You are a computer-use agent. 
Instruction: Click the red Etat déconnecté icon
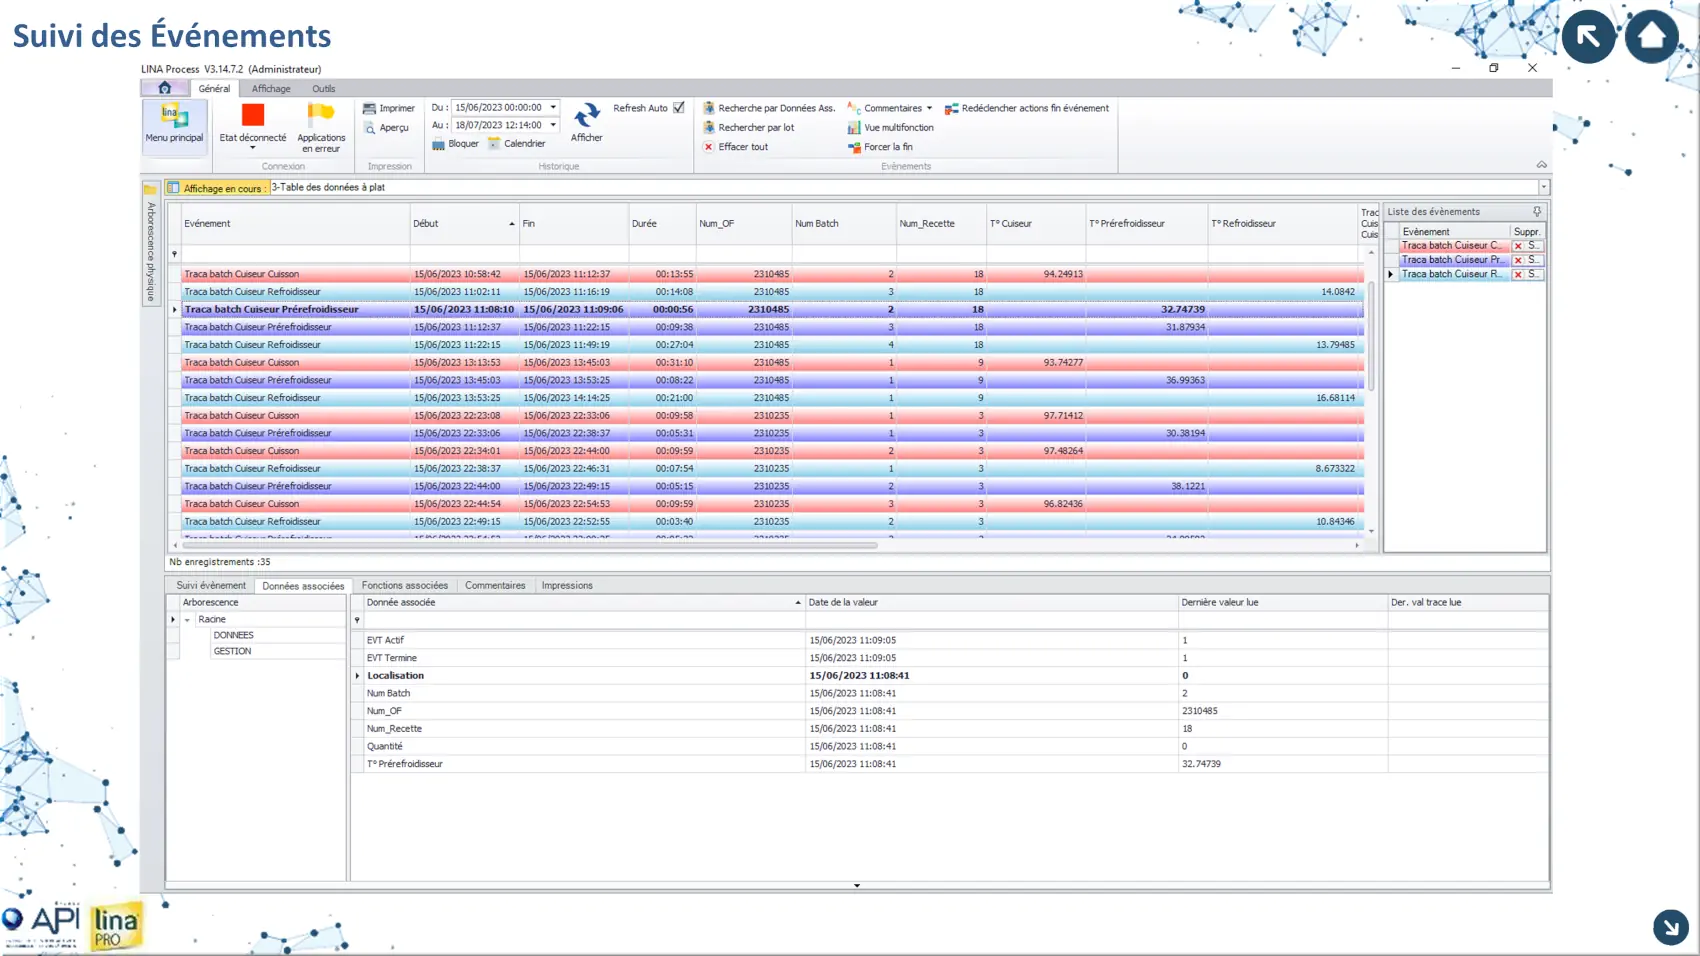point(253,116)
